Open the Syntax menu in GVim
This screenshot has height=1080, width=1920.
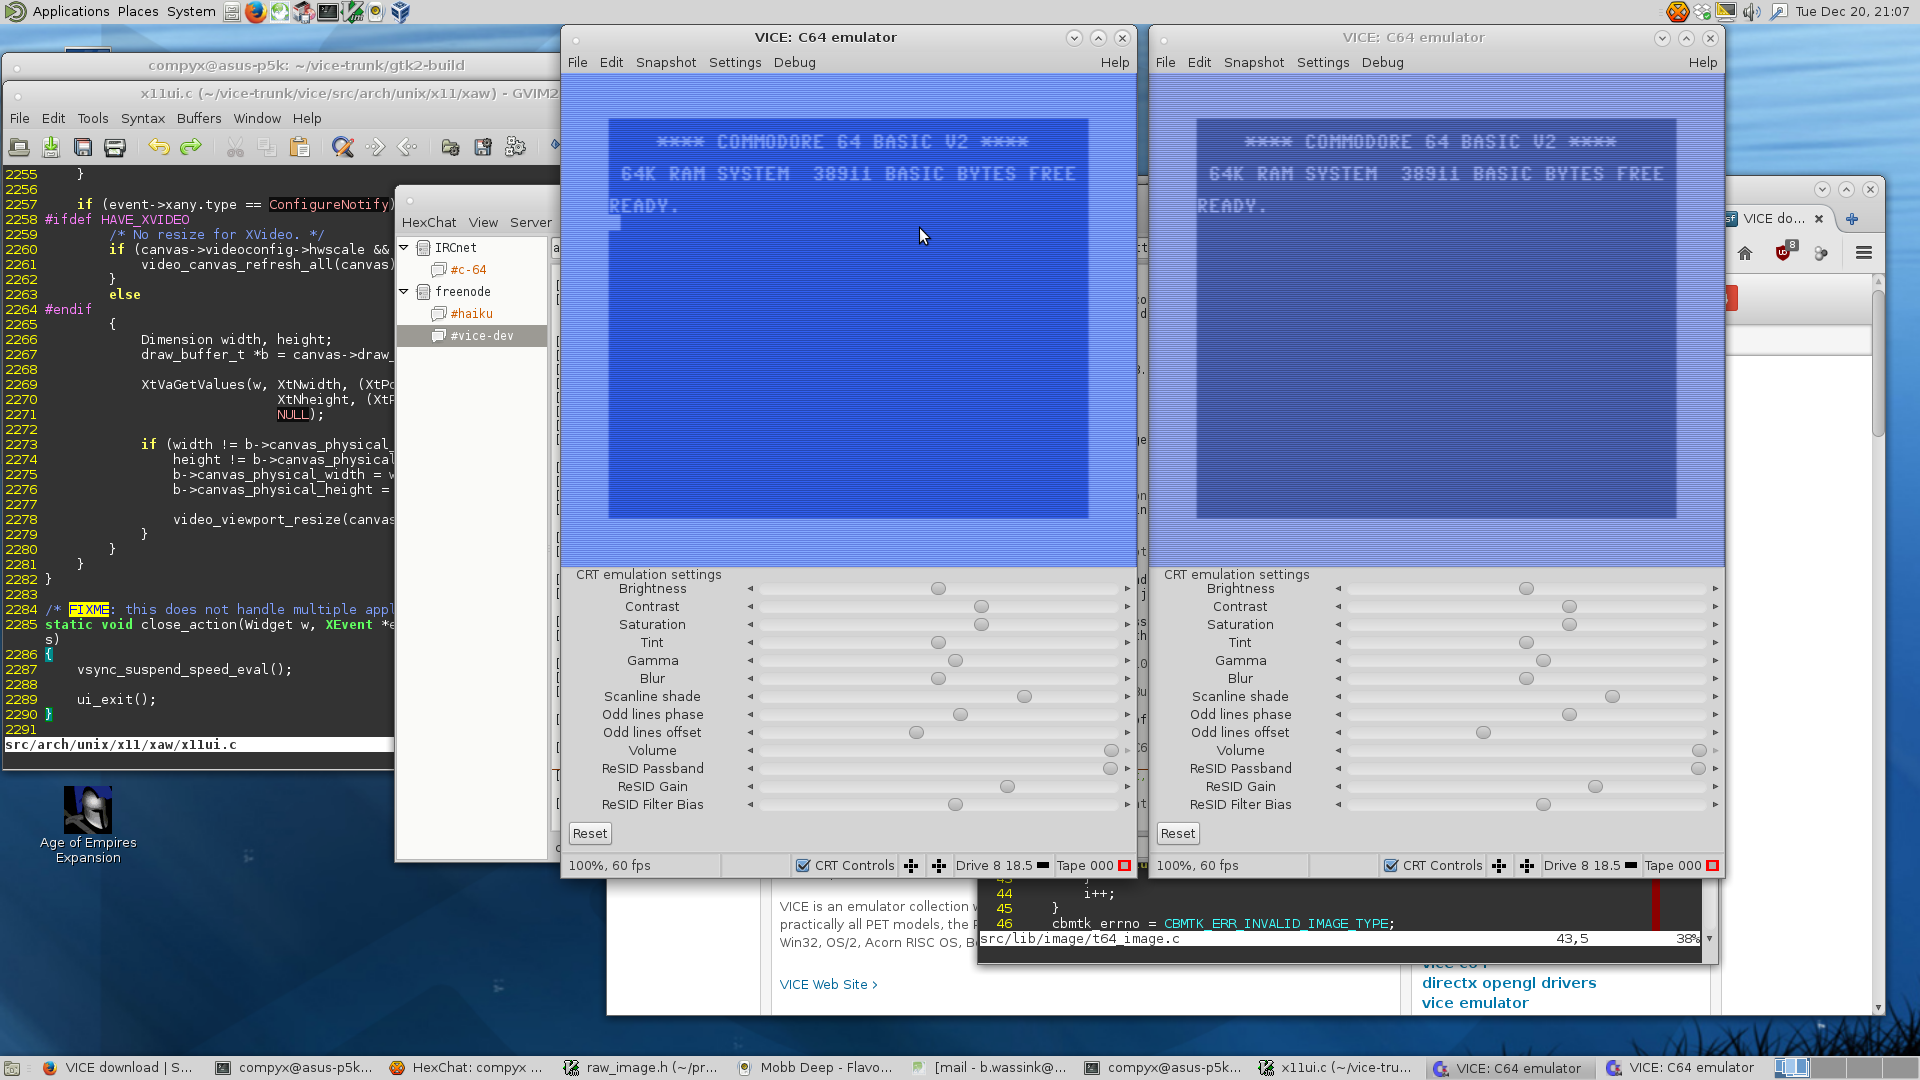(143, 118)
